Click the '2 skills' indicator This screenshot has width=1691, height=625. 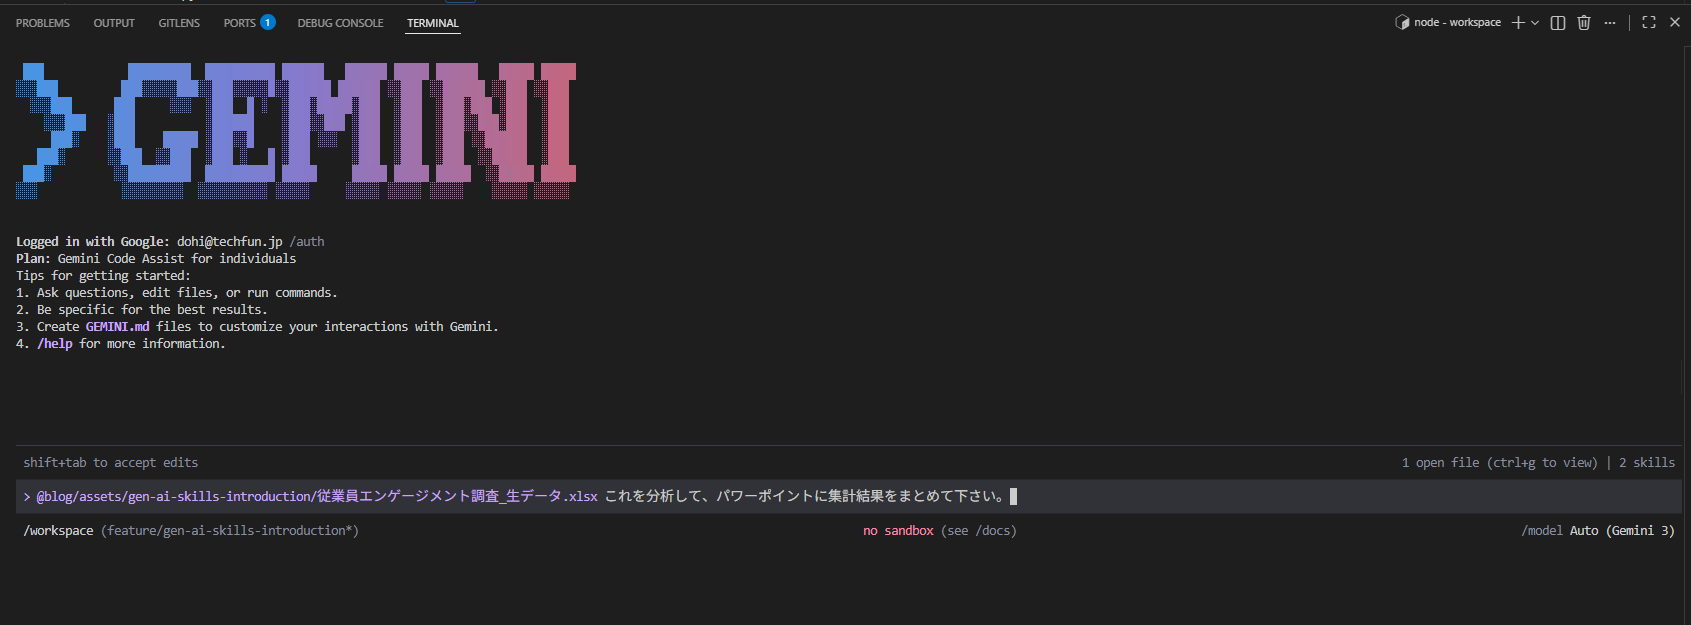pyautogui.click(x=1647, y=463)
